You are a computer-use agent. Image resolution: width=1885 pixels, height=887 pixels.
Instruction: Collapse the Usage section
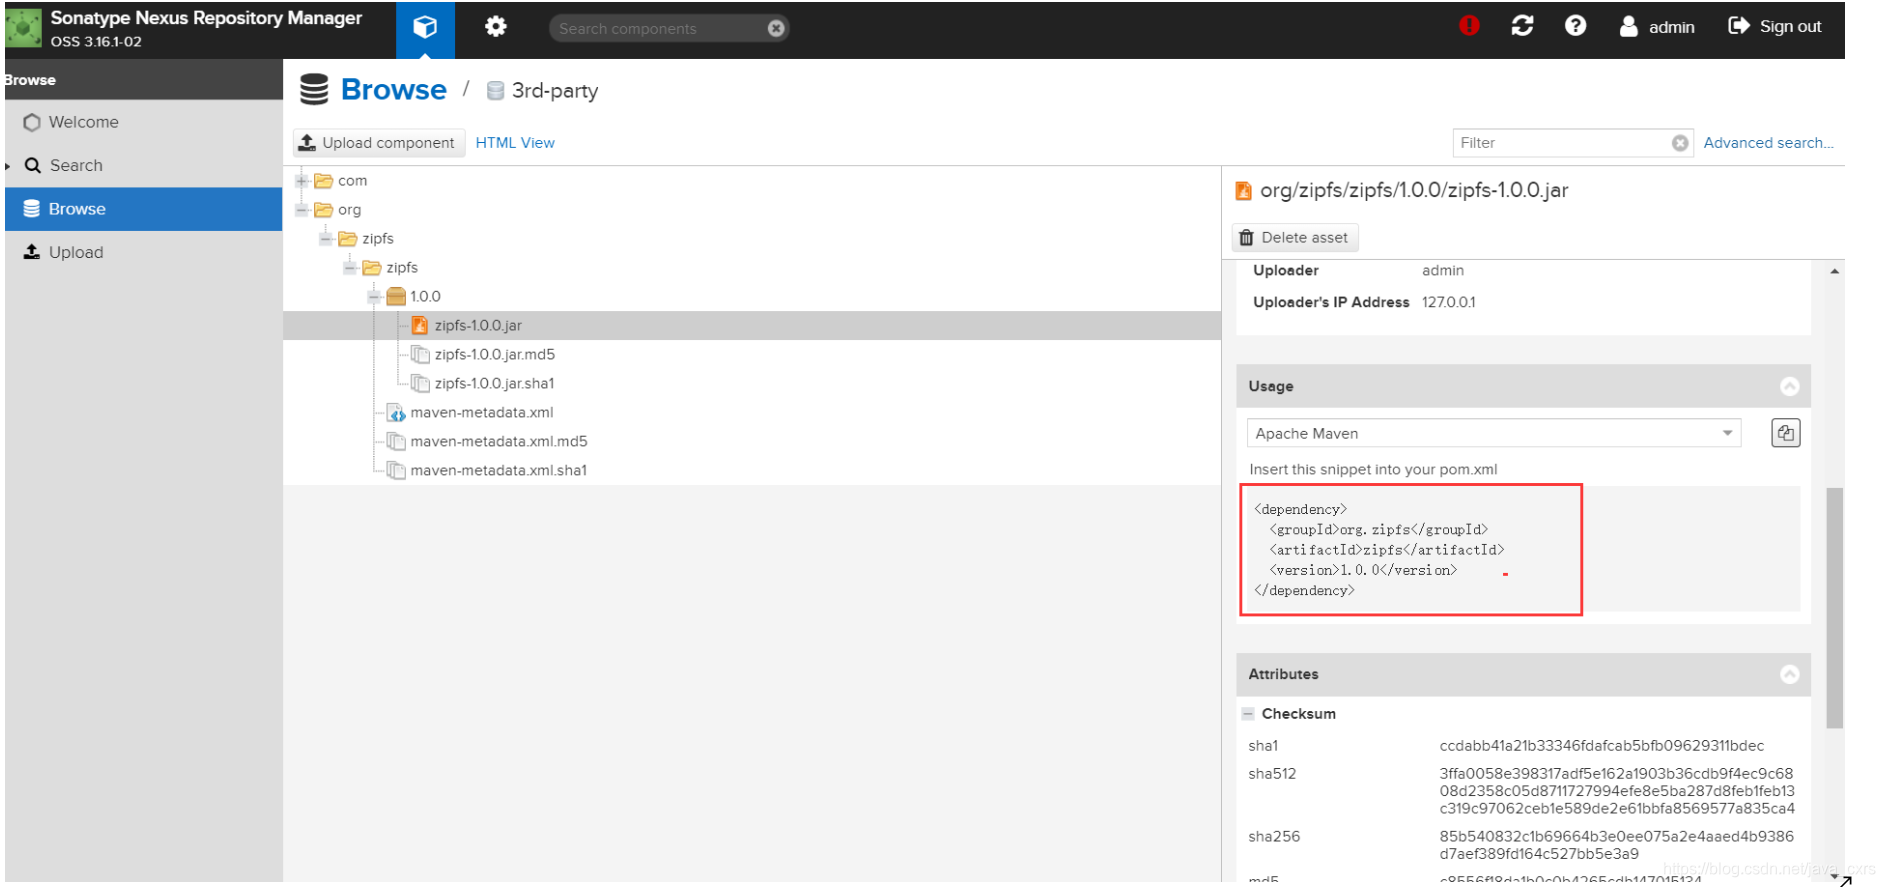1789,386
